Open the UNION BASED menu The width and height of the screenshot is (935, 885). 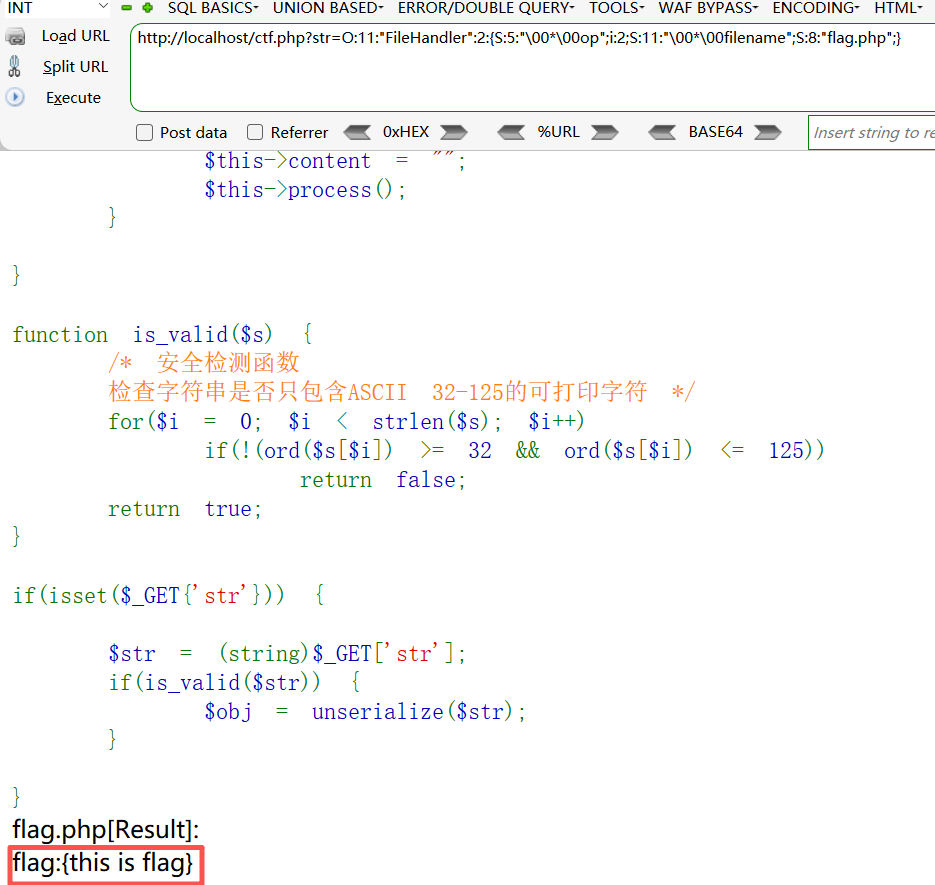coord(328,8)
